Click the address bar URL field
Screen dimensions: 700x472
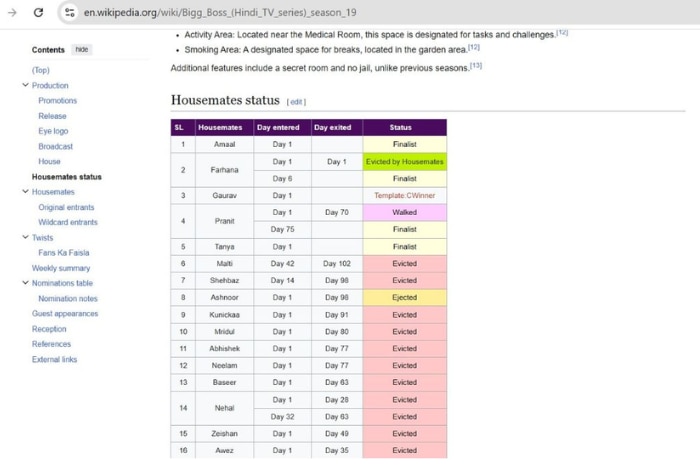pos(220,13)
